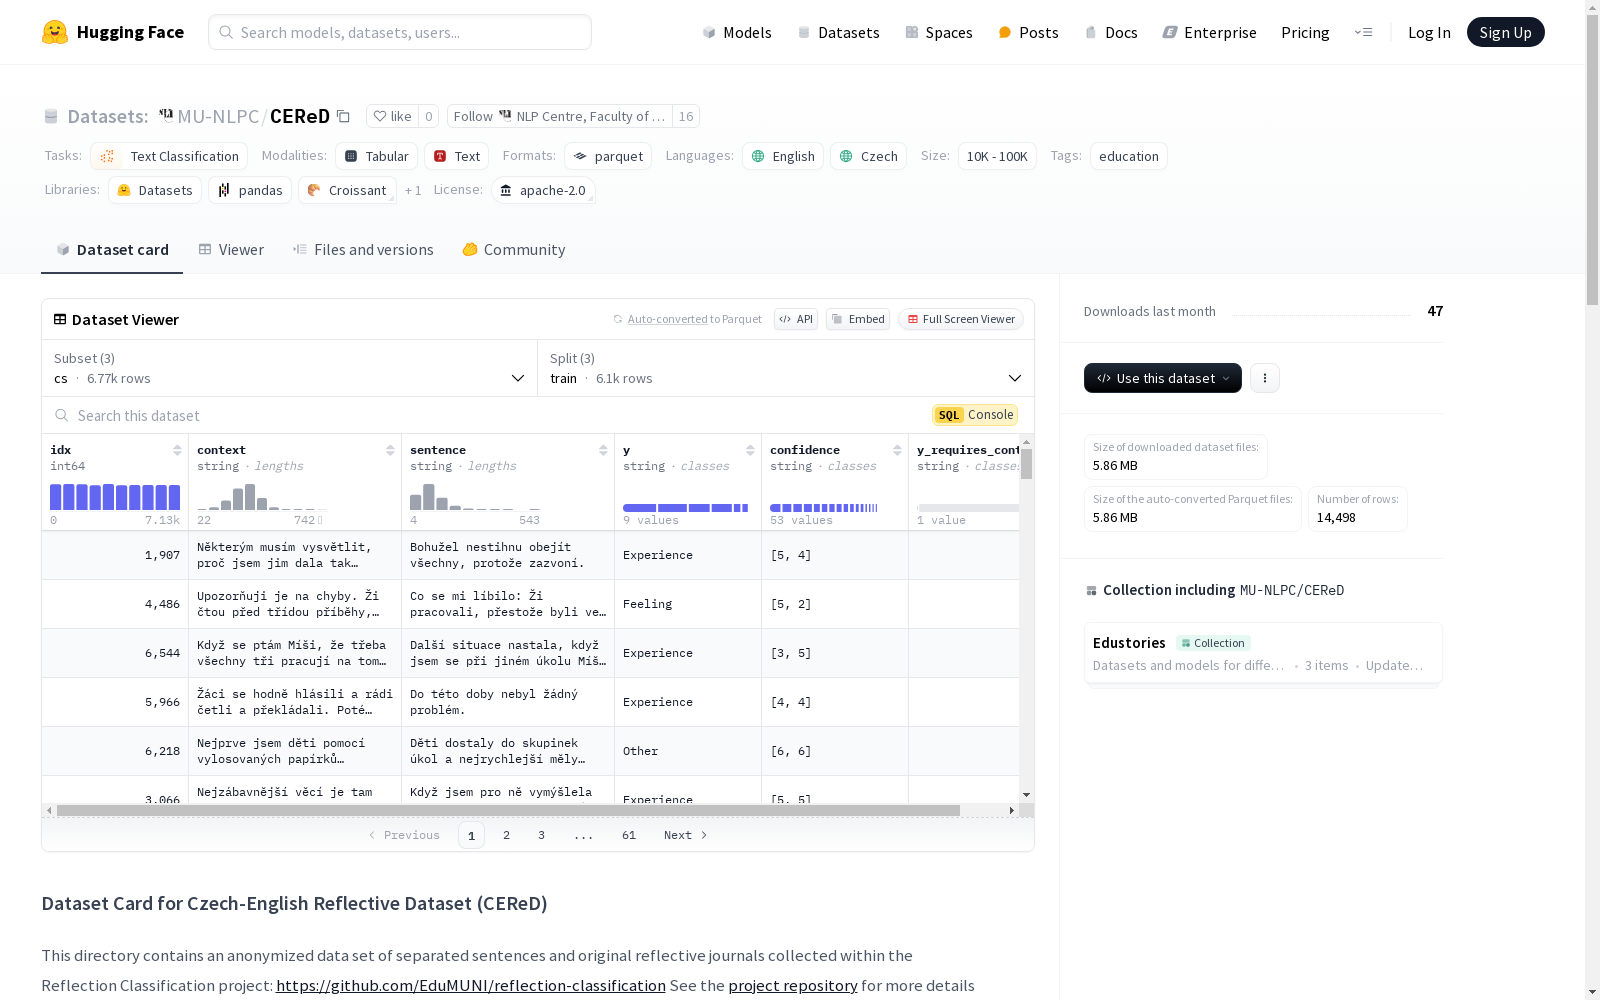Choose the parquet format tag
Image resolution: width=1600 pixels, height=1000 pixels.
608,156
